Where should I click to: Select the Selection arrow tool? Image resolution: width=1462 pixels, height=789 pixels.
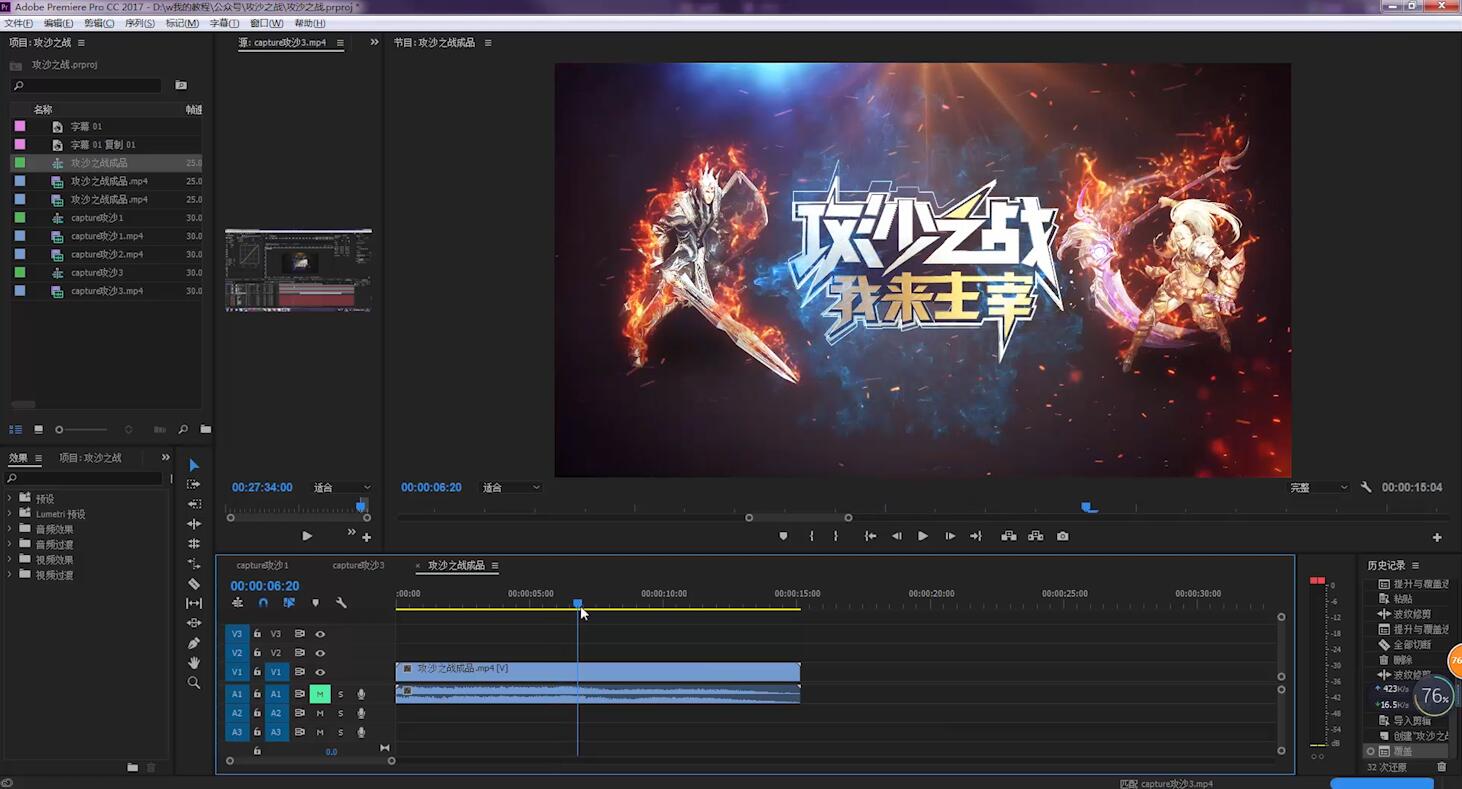coord(194,465)
